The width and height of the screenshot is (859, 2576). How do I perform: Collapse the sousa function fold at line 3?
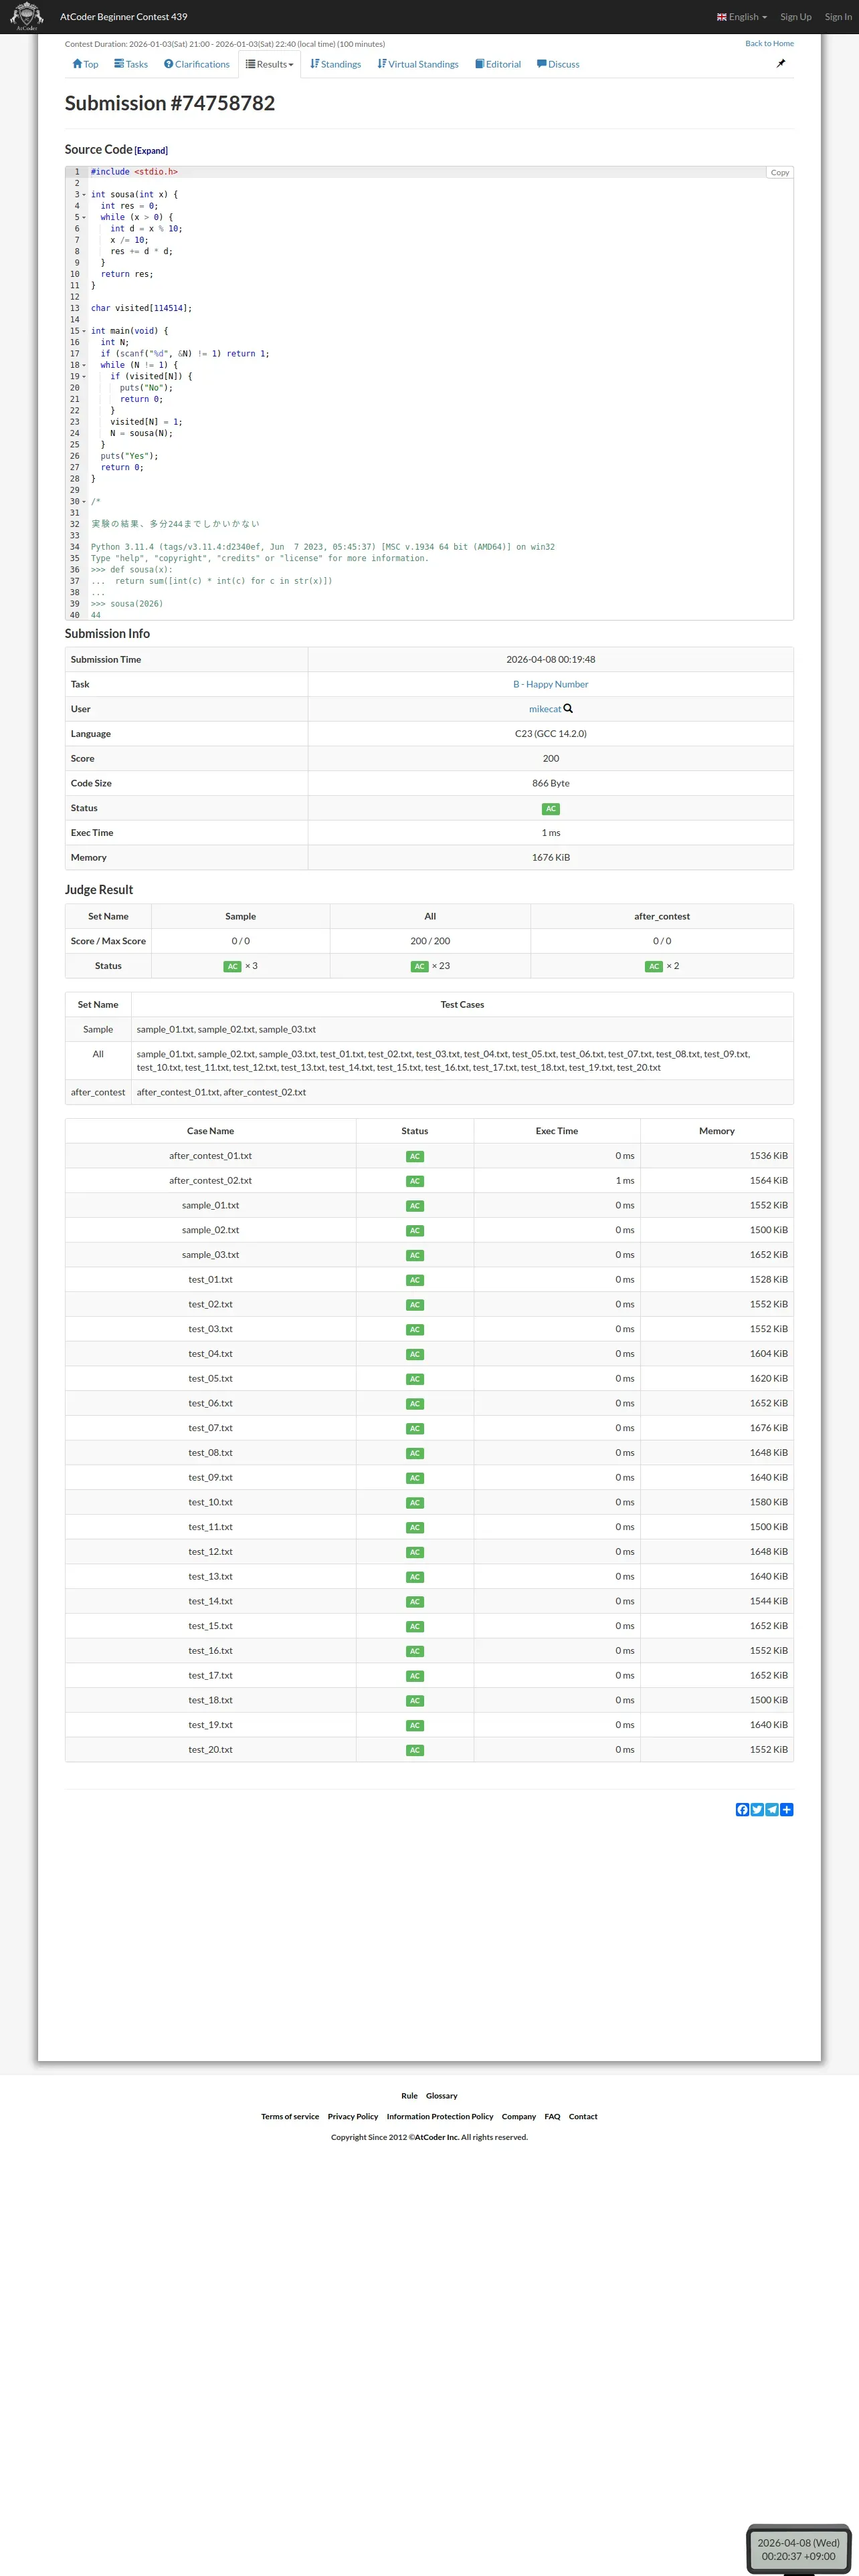click(84, 195)
